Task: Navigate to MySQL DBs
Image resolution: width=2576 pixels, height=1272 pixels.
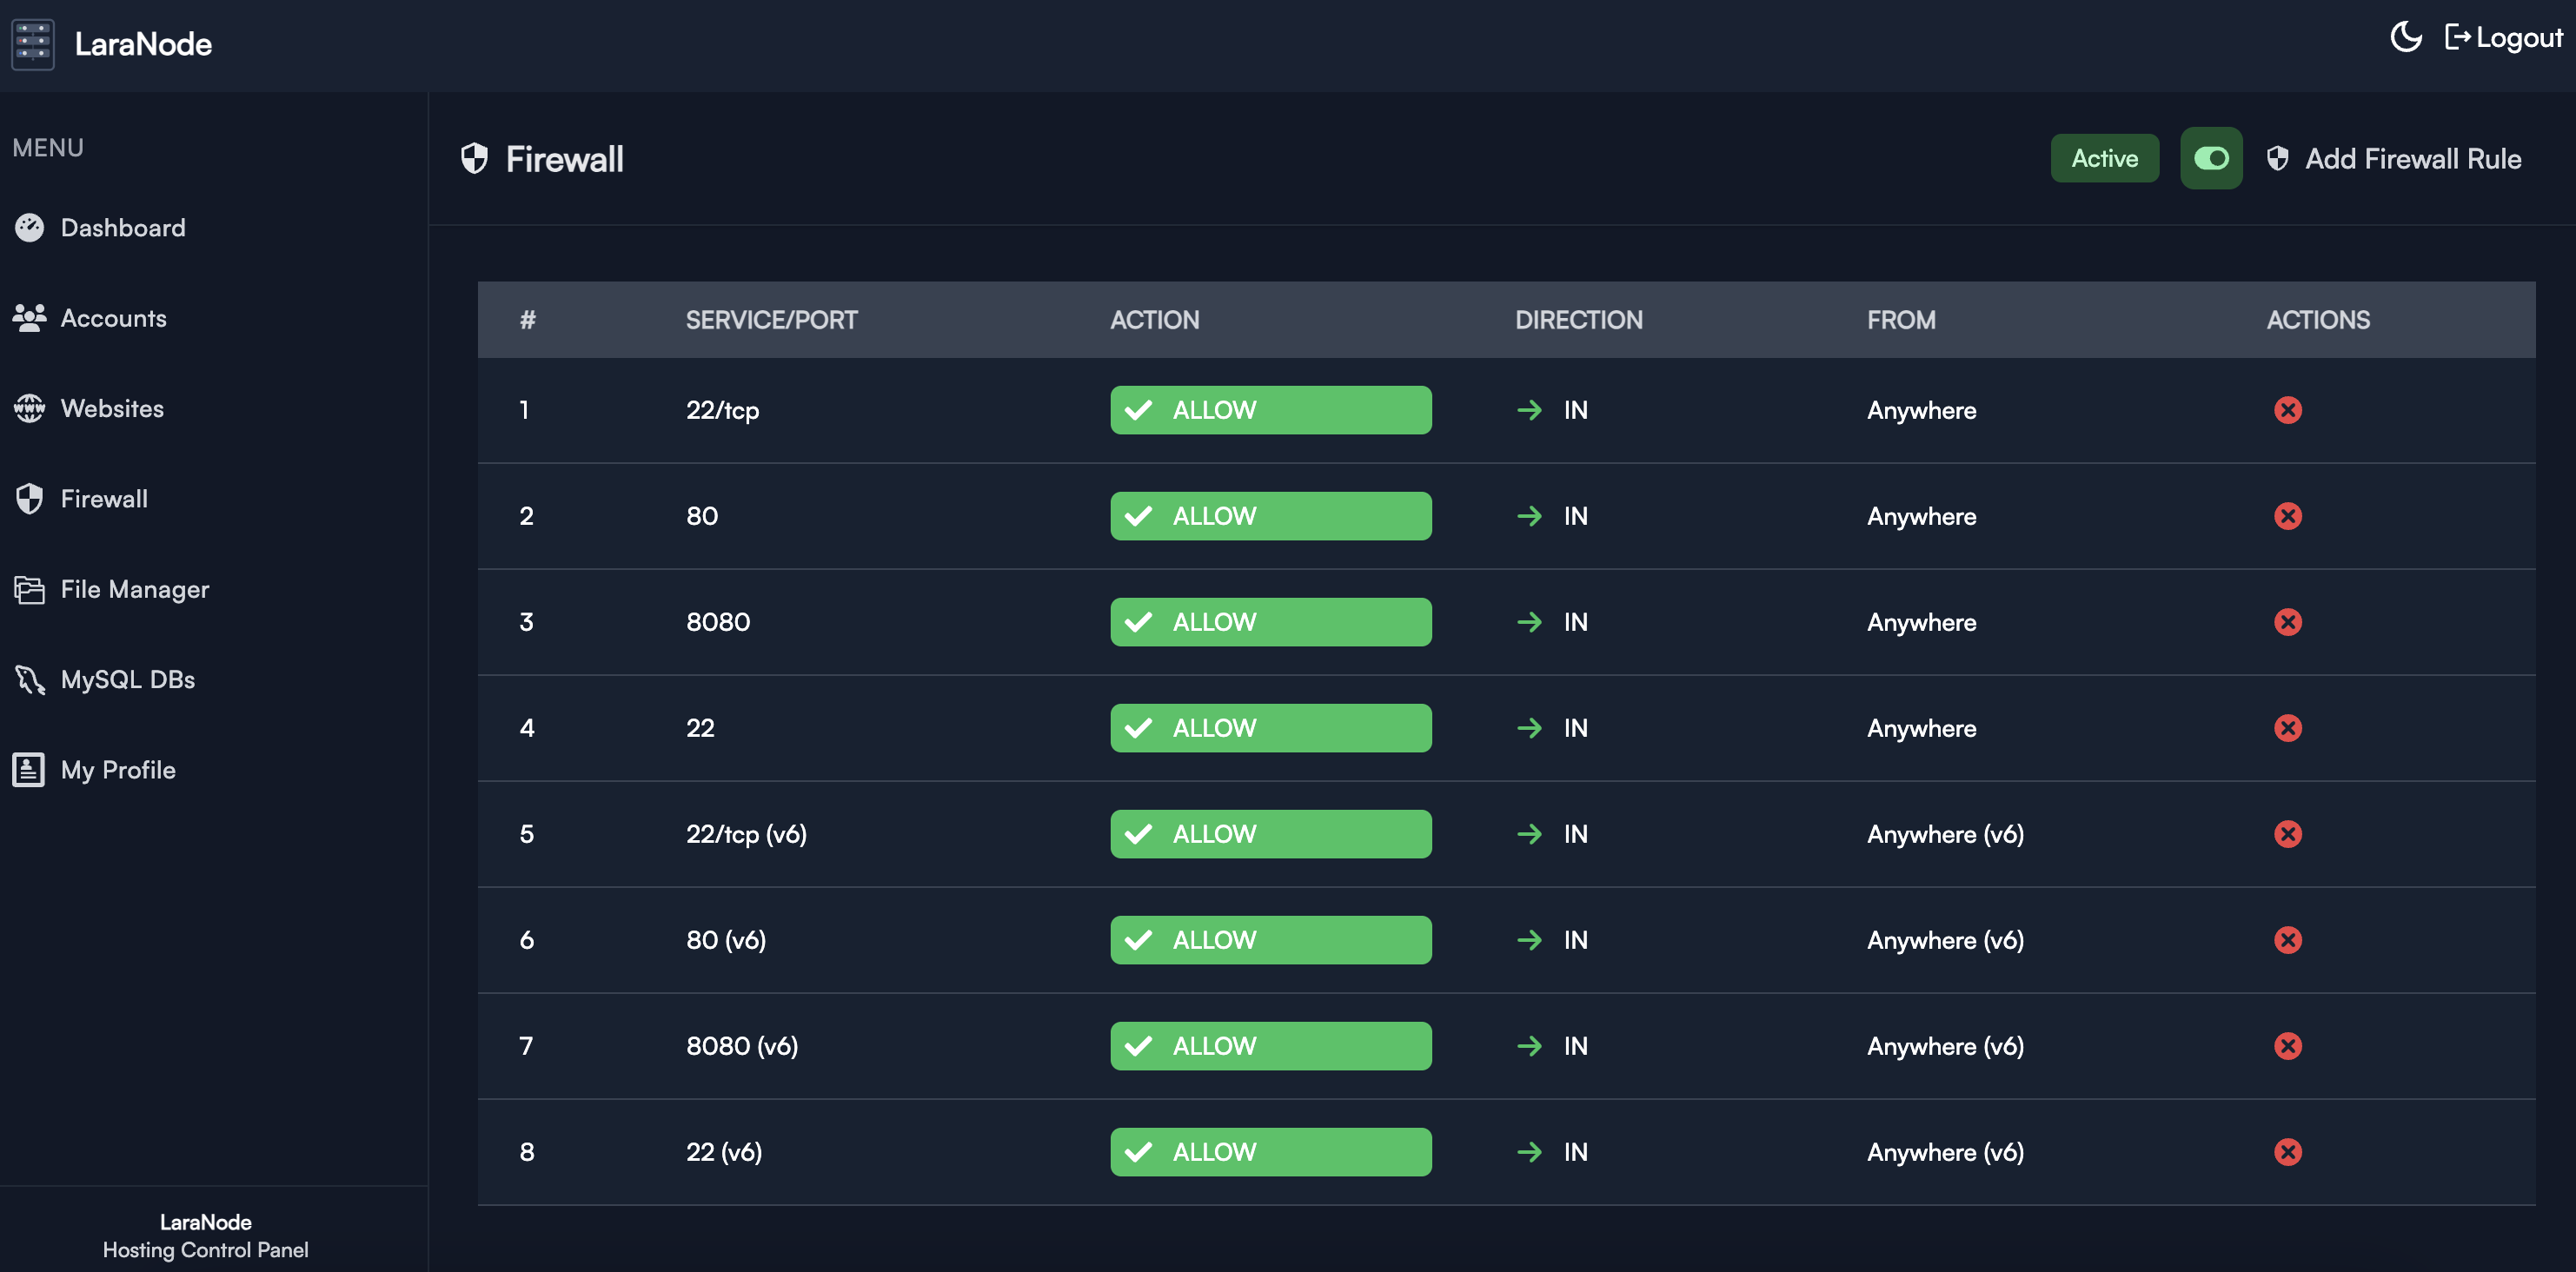Action: (127, 679)
